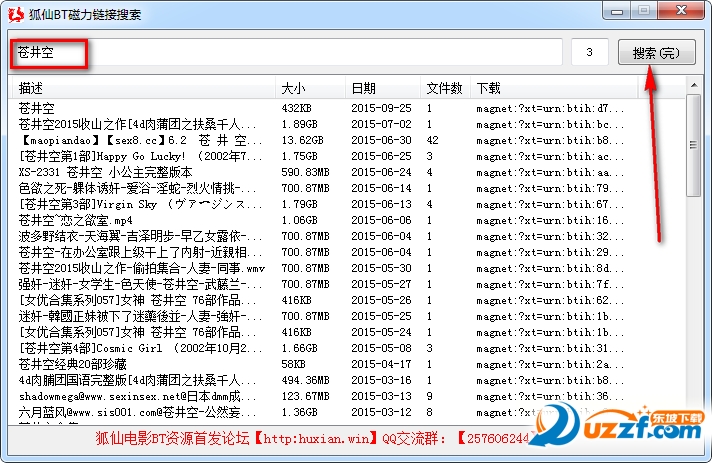Select the magnet link ending btih:d7...
Screen dimensions: 712x463
click(x=550, y=108)
